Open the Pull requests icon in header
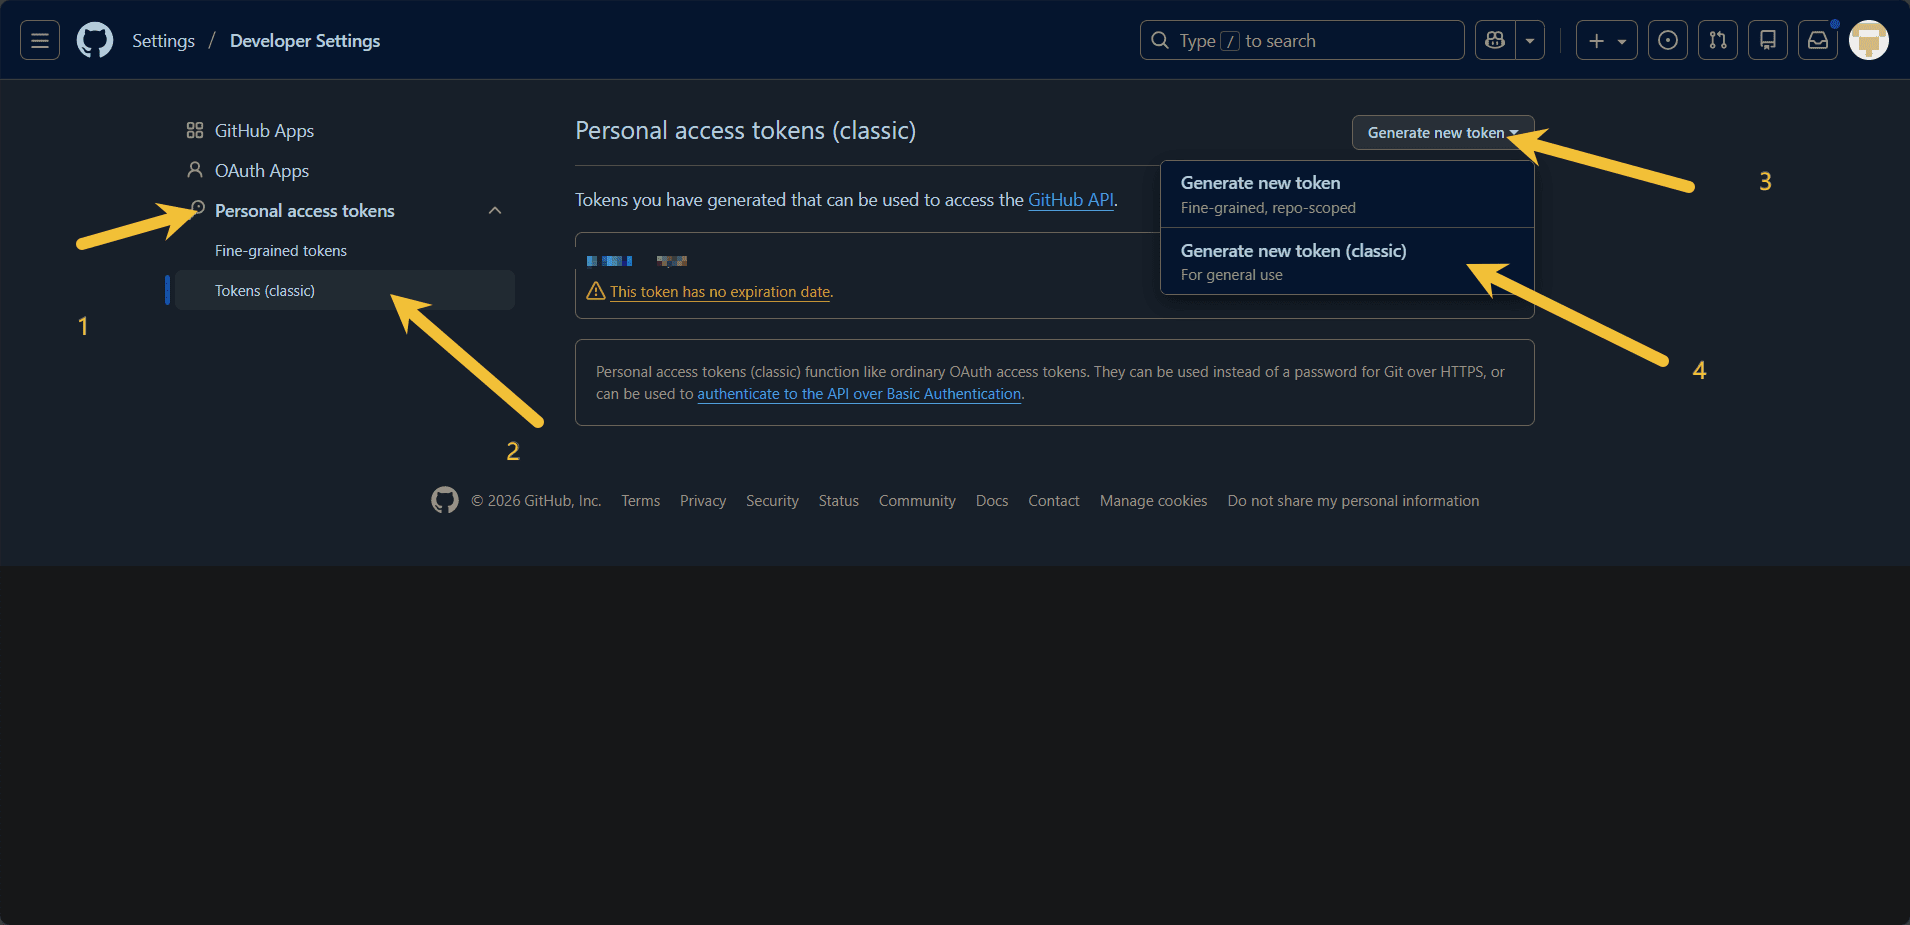The width and height of the screenshot is (1910, 925). tap(1718, 40)
